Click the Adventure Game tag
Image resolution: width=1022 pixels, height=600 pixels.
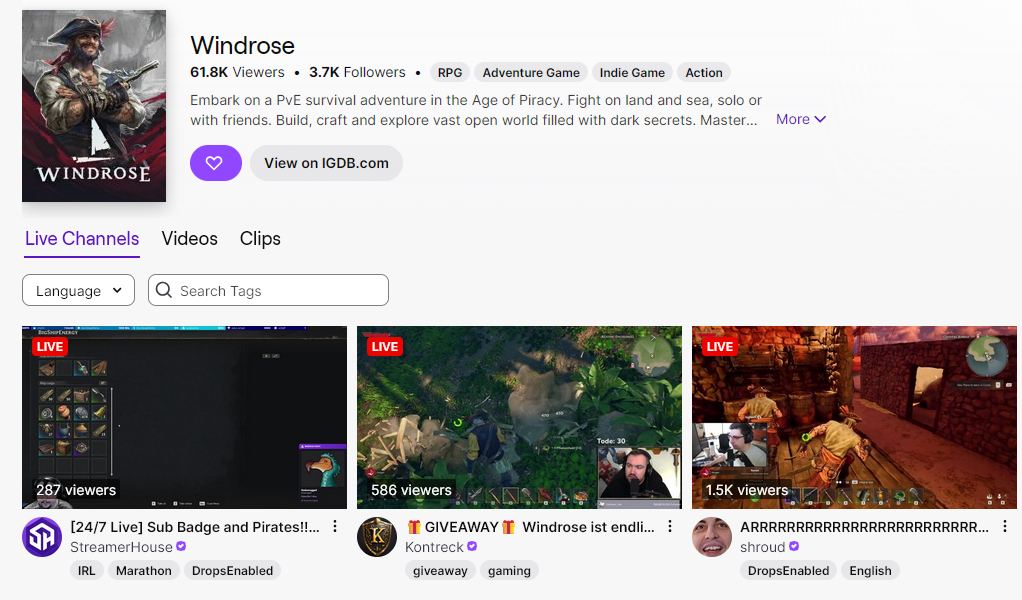click(x=531, y=72)
